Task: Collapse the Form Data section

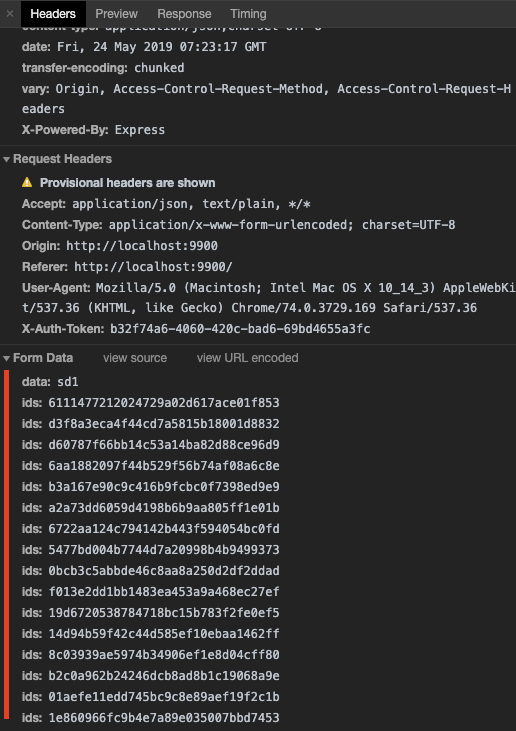Action: tap(7, 359)
